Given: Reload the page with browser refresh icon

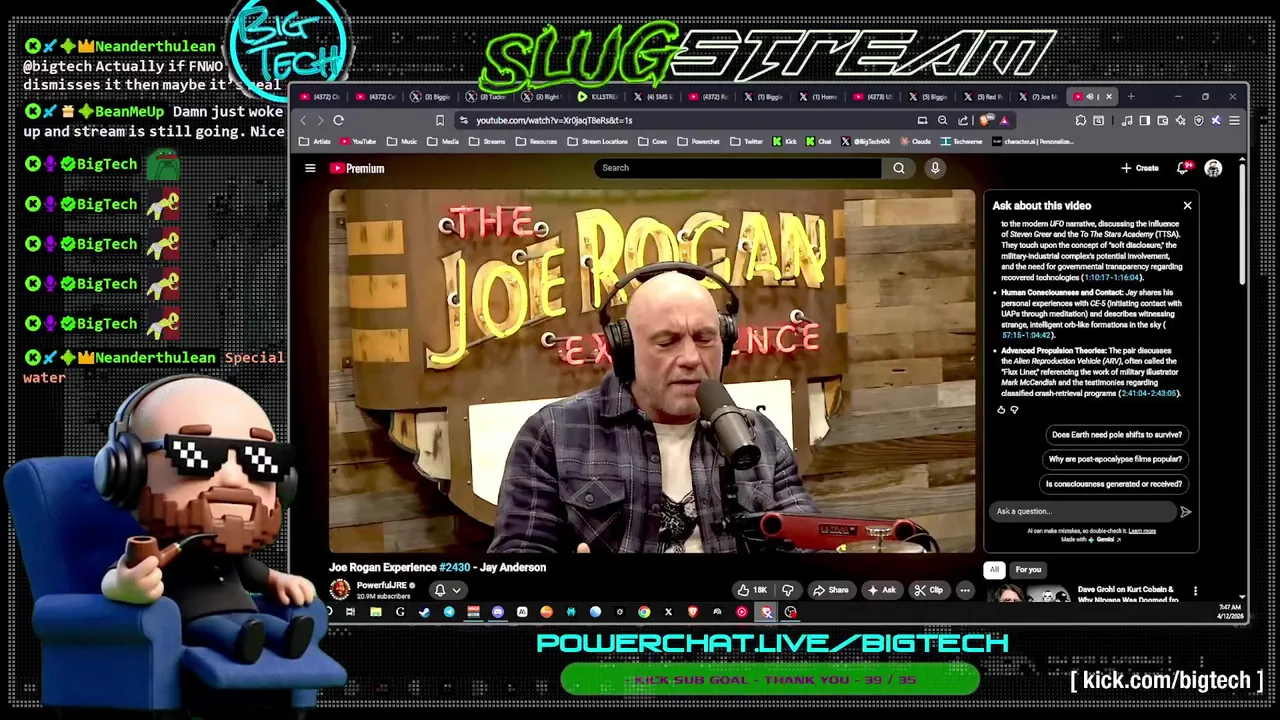Looking at the screenshot, I should pos(339,120).
